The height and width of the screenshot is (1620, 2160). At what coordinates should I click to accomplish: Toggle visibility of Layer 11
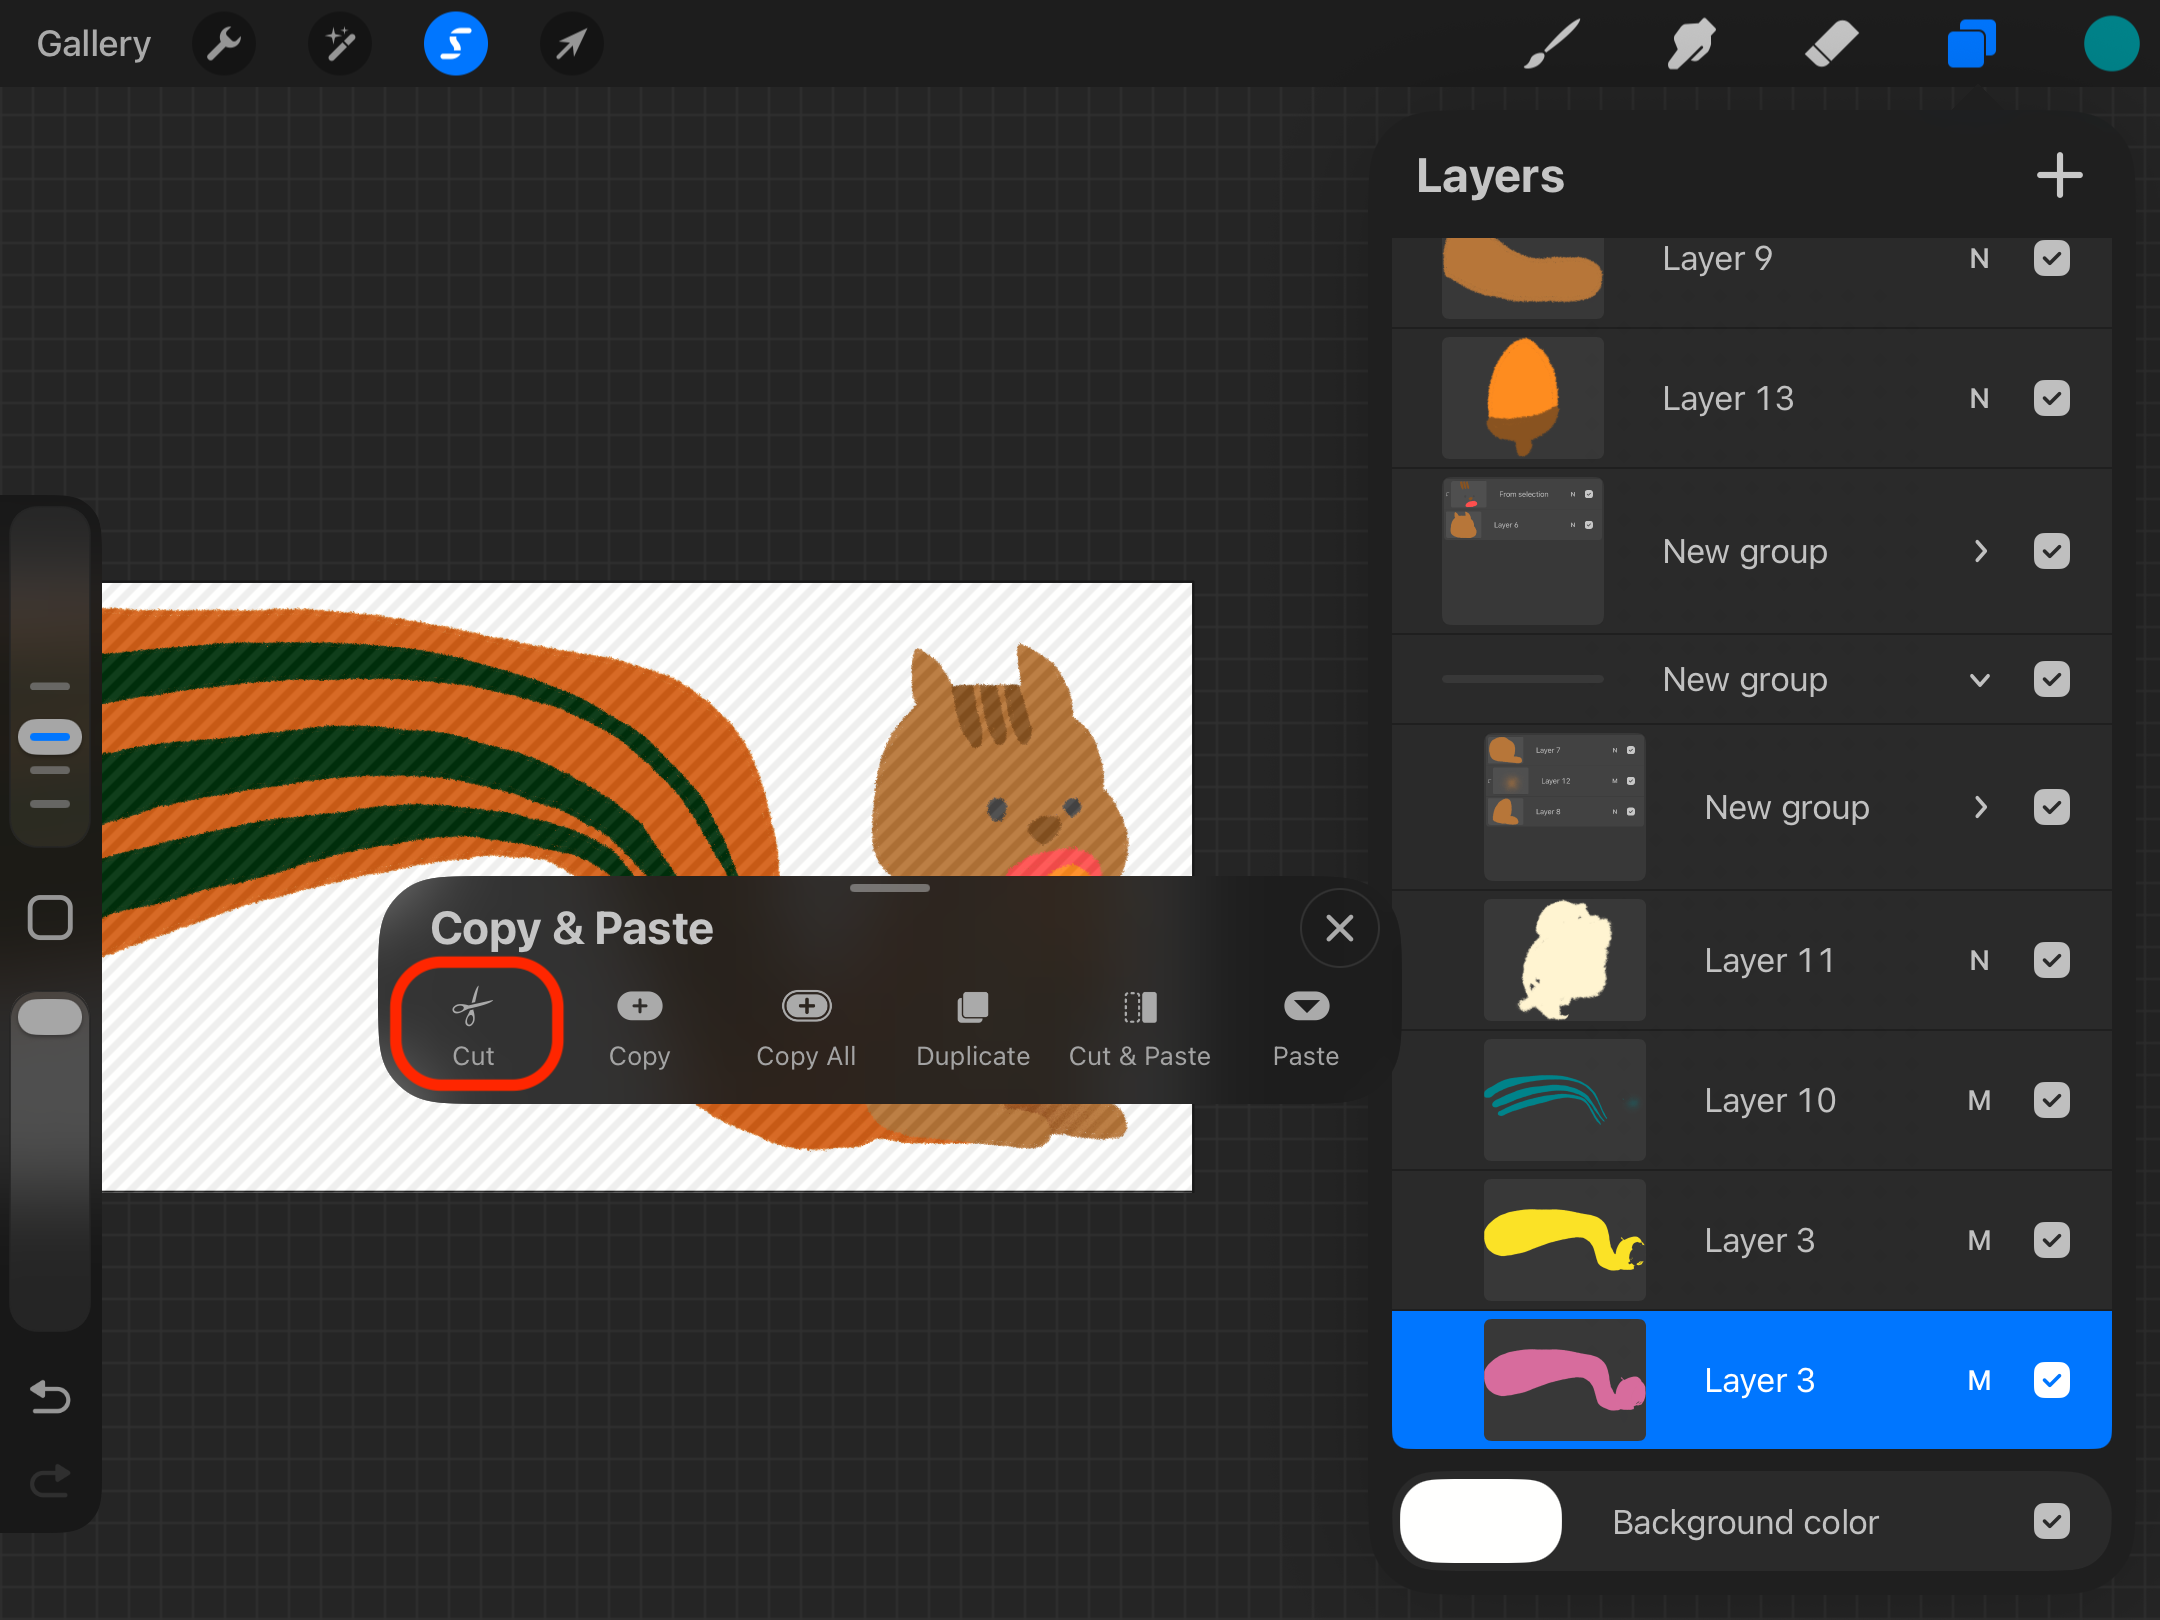tap(2051, 960)
